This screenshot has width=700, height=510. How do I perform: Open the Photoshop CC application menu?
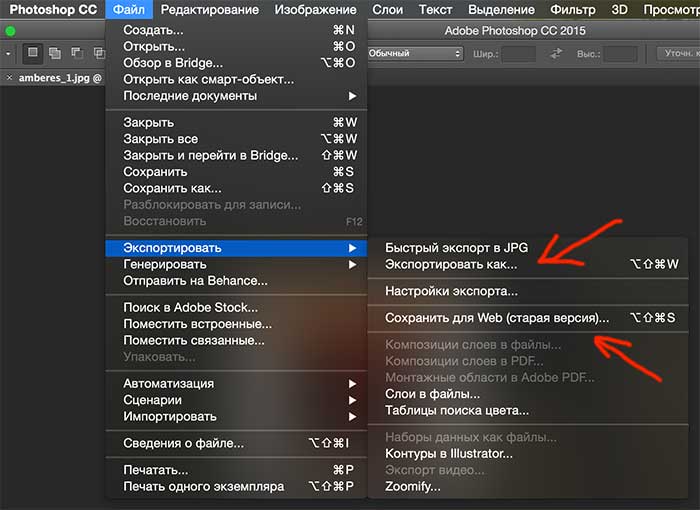coord(53,9)
